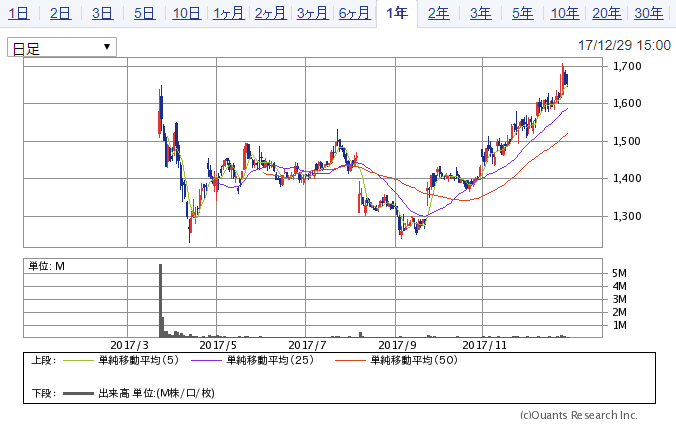This screenshot has width=676, height=427.
Task: Click the 単純移動平均(50) legend text
Action: point(414,360)
